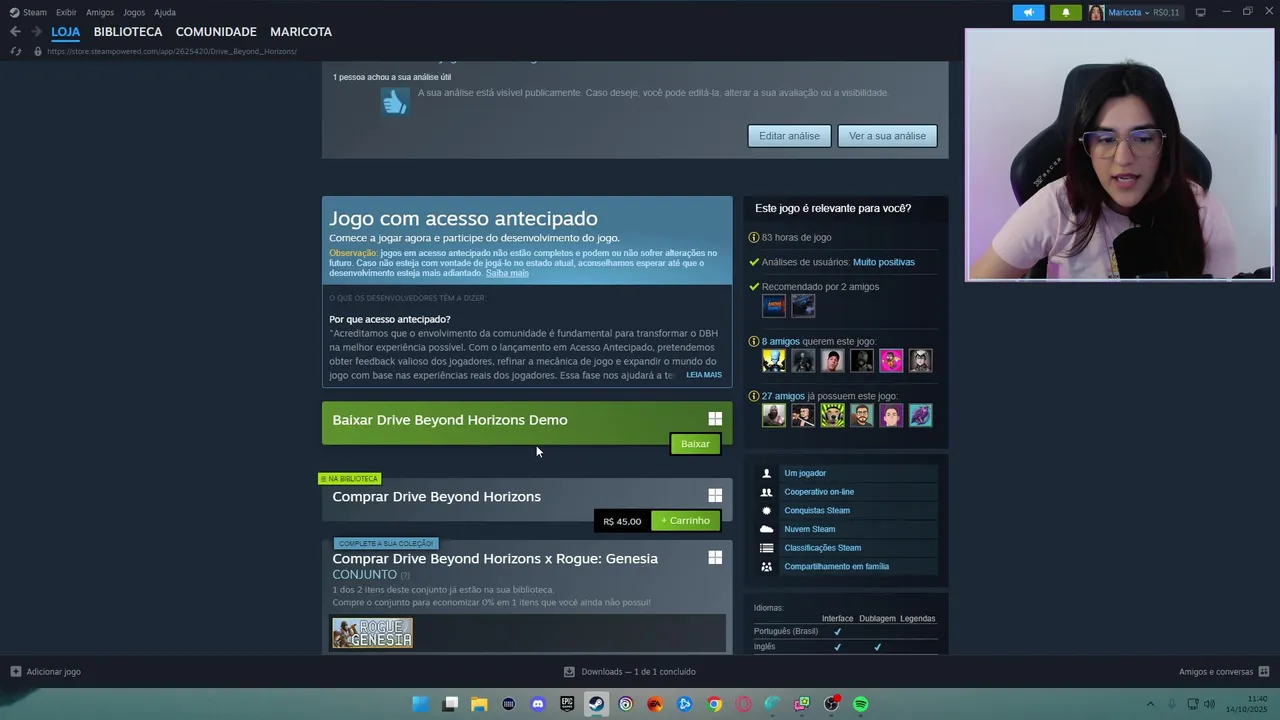Show hidden system tray icons
The width and height of the screenshot is (1280, 720).
tap(1150, 704)
